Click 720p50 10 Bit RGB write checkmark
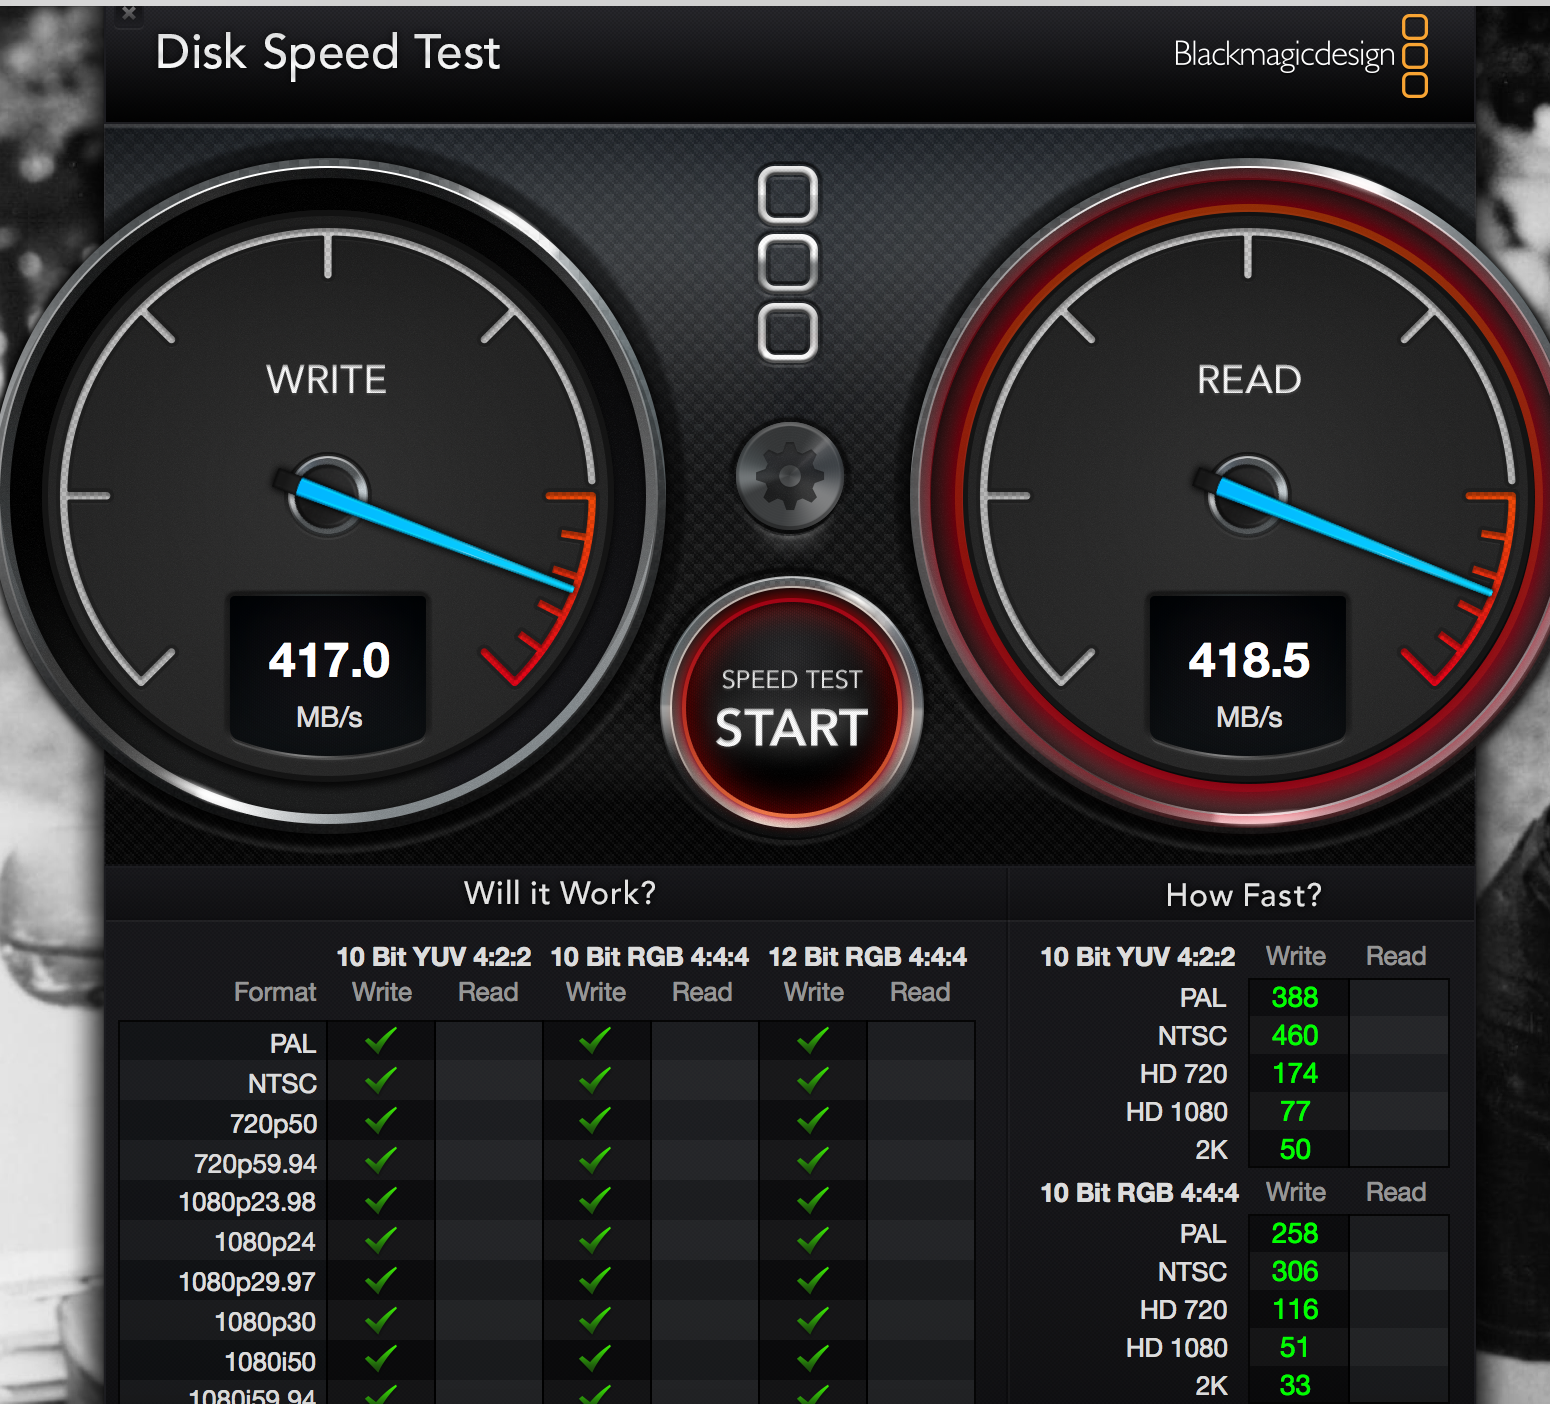 tap(595, 1121)
